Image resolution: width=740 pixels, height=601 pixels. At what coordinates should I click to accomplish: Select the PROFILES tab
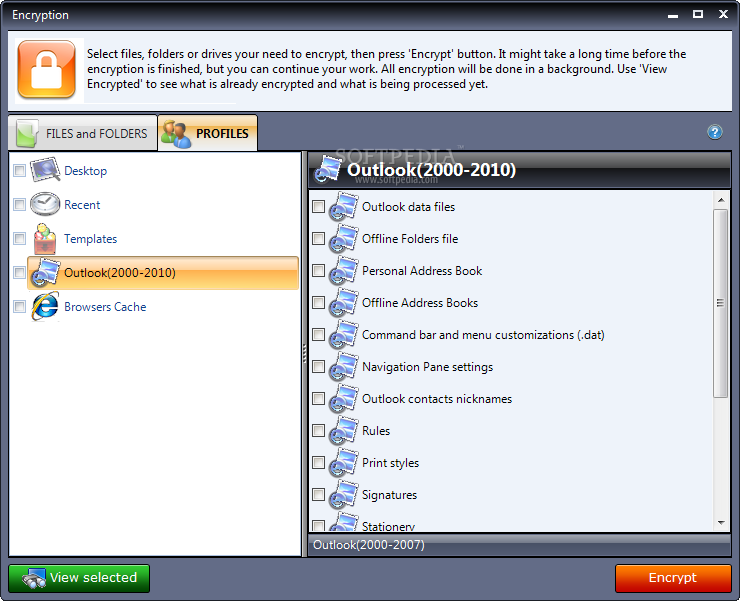[208, 133]
